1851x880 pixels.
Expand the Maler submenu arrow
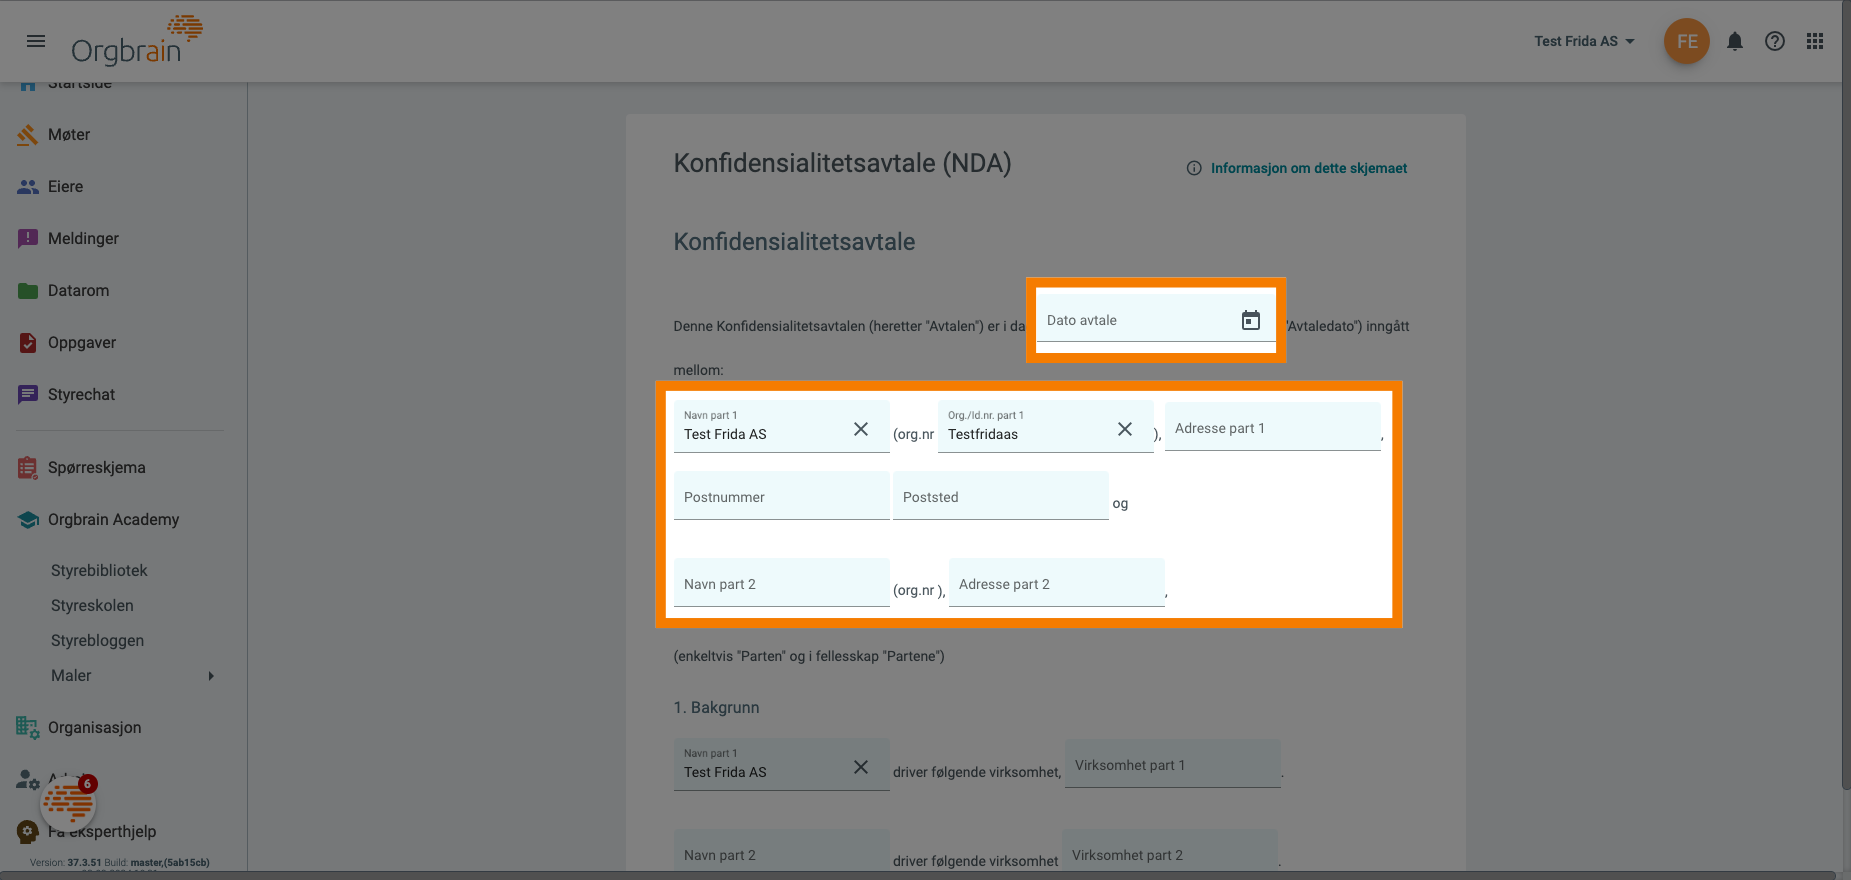coord(211,676)
